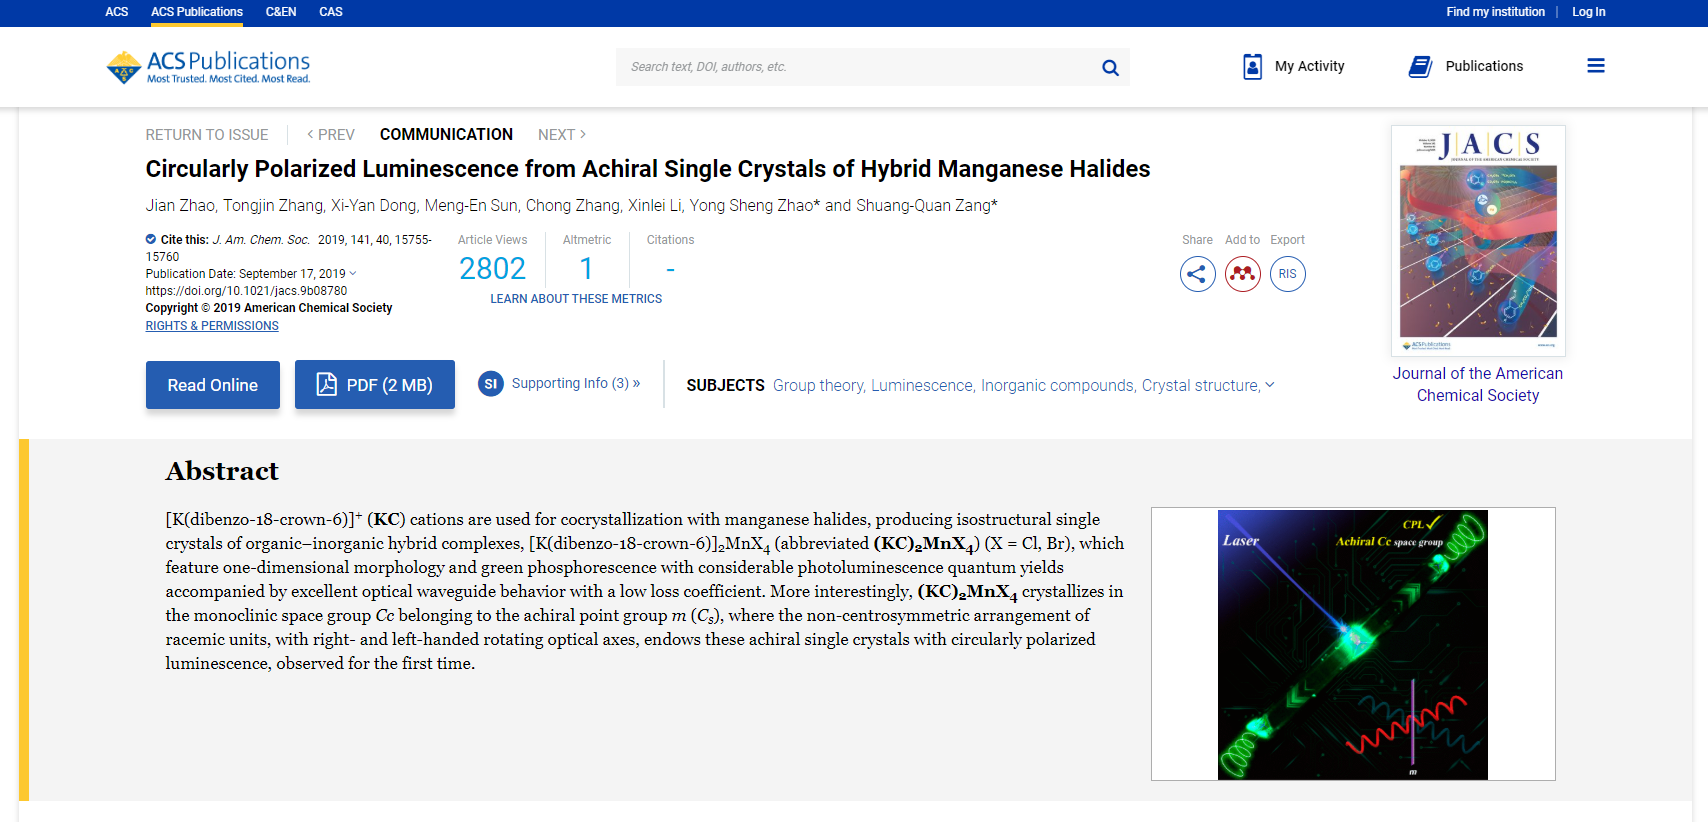Expand the Publication Date dropdown arrow
The width and height of the screenshot is (1708, 822).
pyautogui.click(x=353, y=274)
